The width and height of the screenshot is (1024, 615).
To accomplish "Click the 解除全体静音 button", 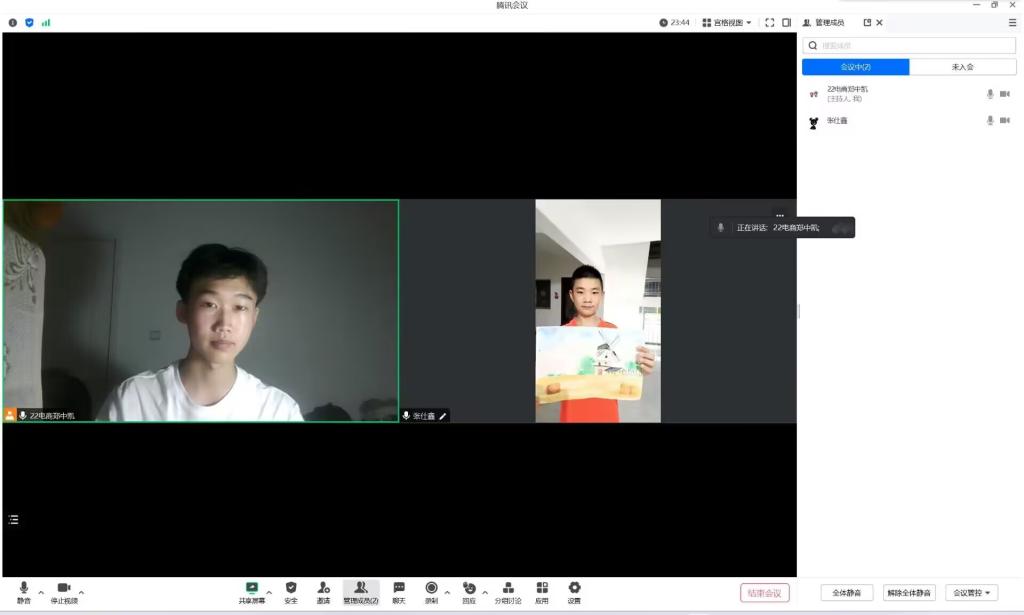I will coord(909,593).
